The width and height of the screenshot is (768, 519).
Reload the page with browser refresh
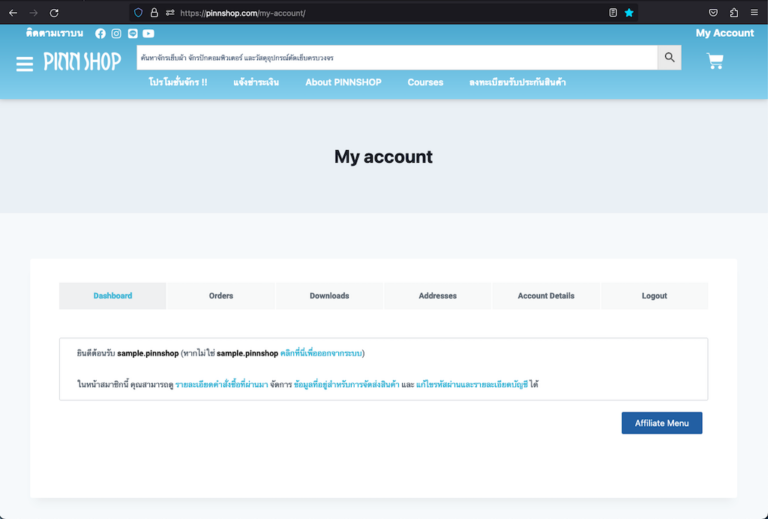click(x=54, y=13)
